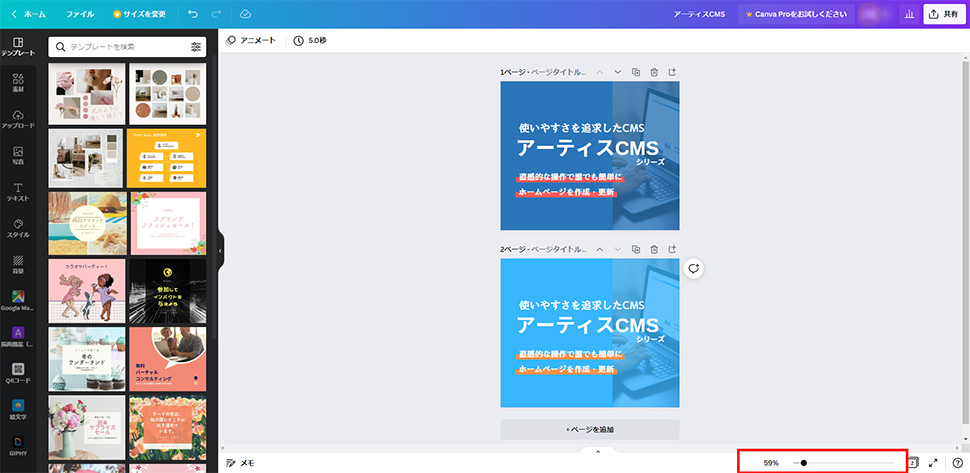Collapse the side panel with arrow handle
This screenshot has height=473, width=970.
[x=220, y=251]
